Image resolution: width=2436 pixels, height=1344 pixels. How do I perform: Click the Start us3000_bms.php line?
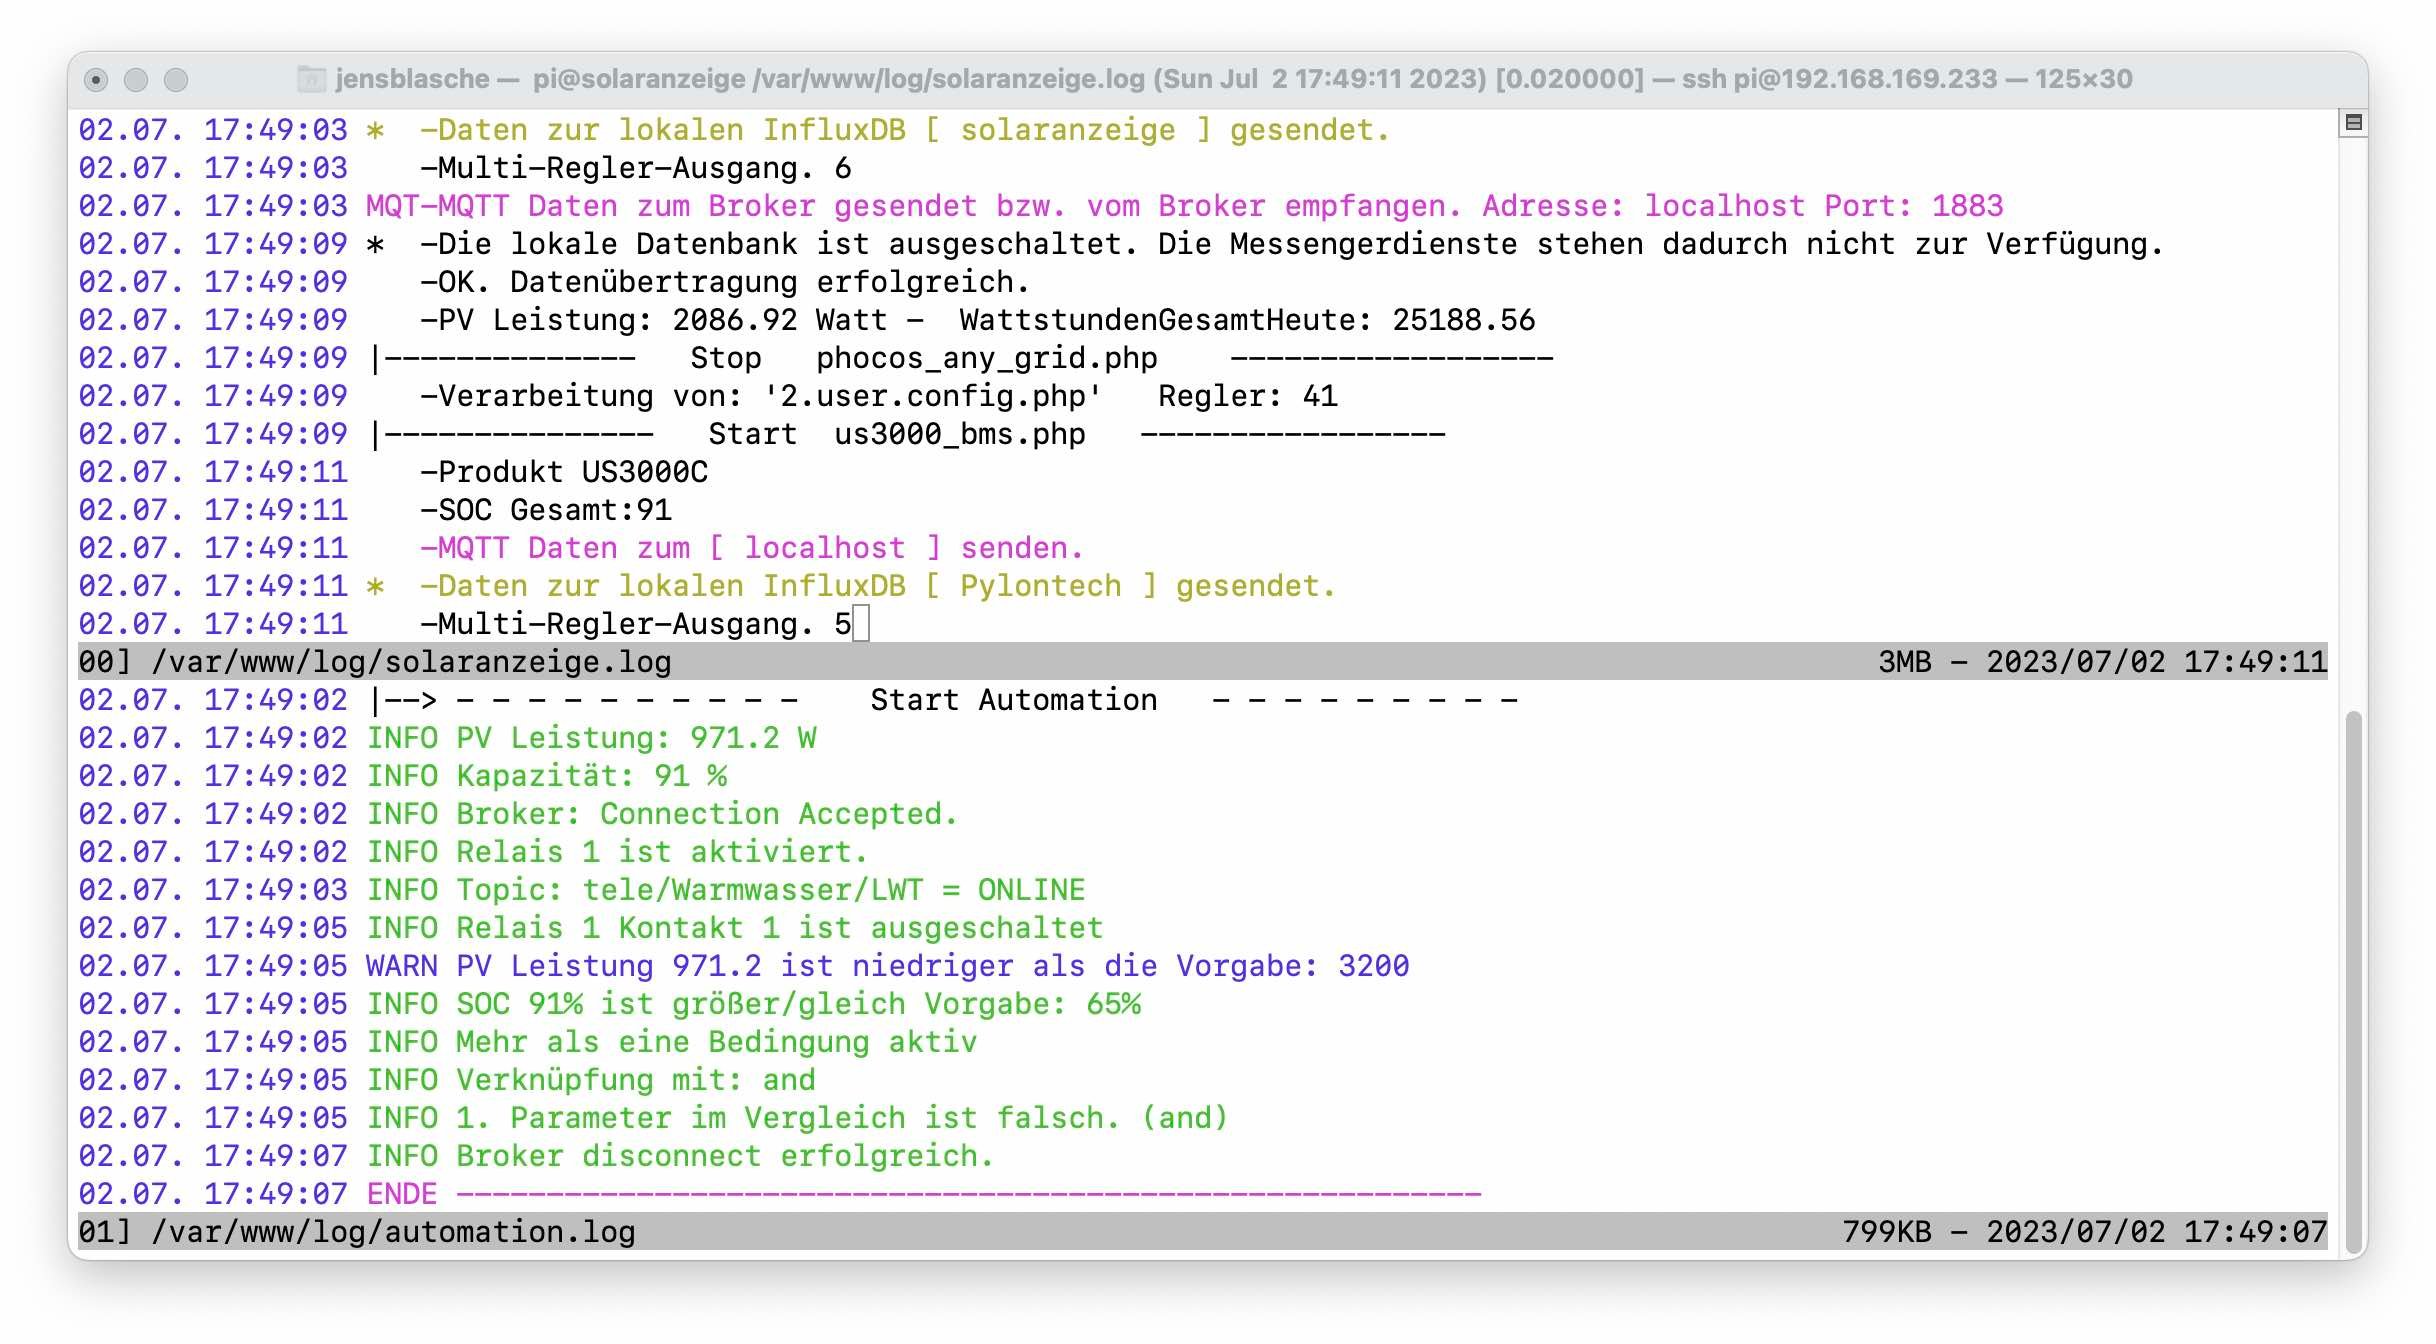click(x=896, y=434)
